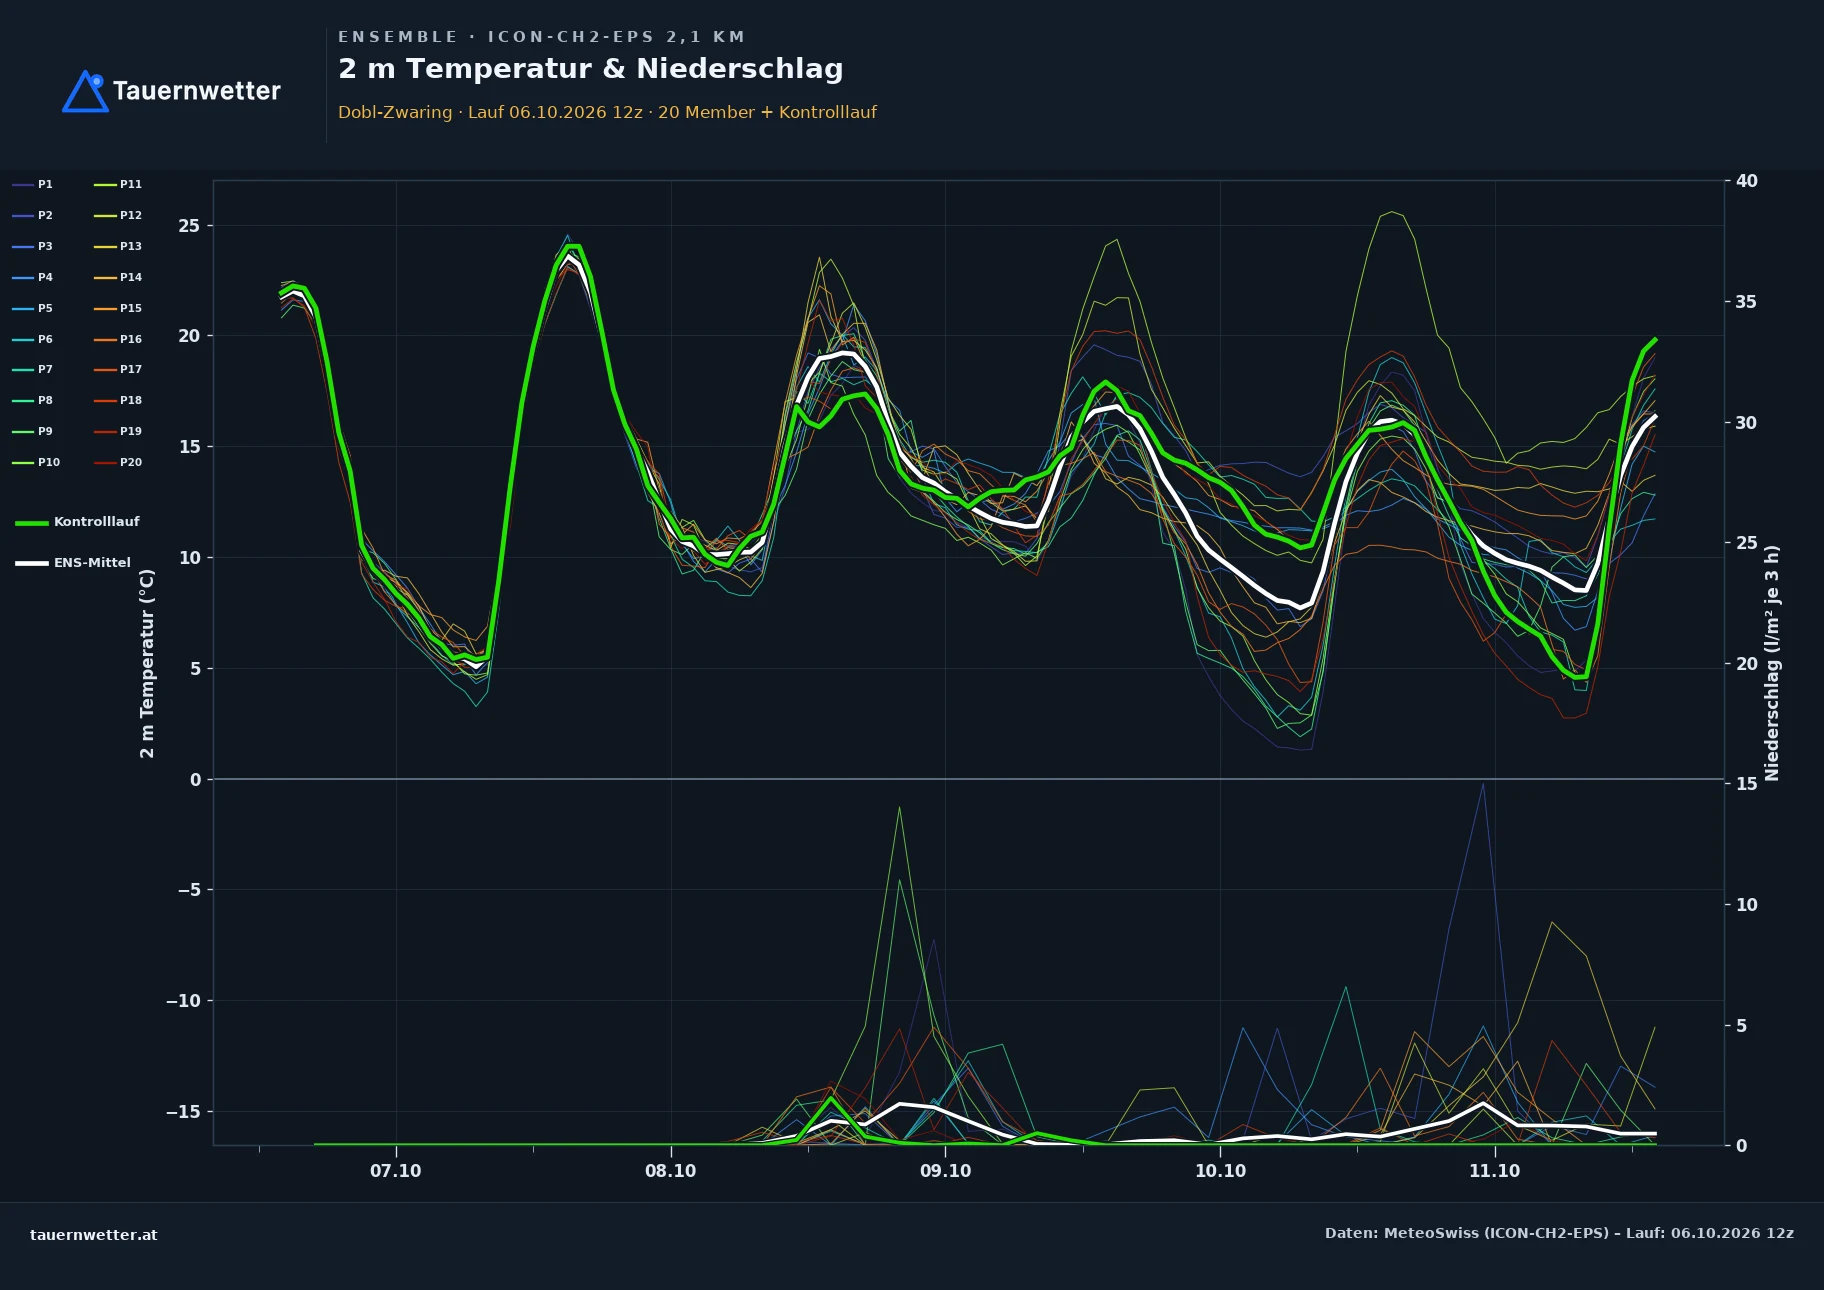Click the 09.10 date axis label
This screenshot has height=1290, width=1824.
(945, 1171)
